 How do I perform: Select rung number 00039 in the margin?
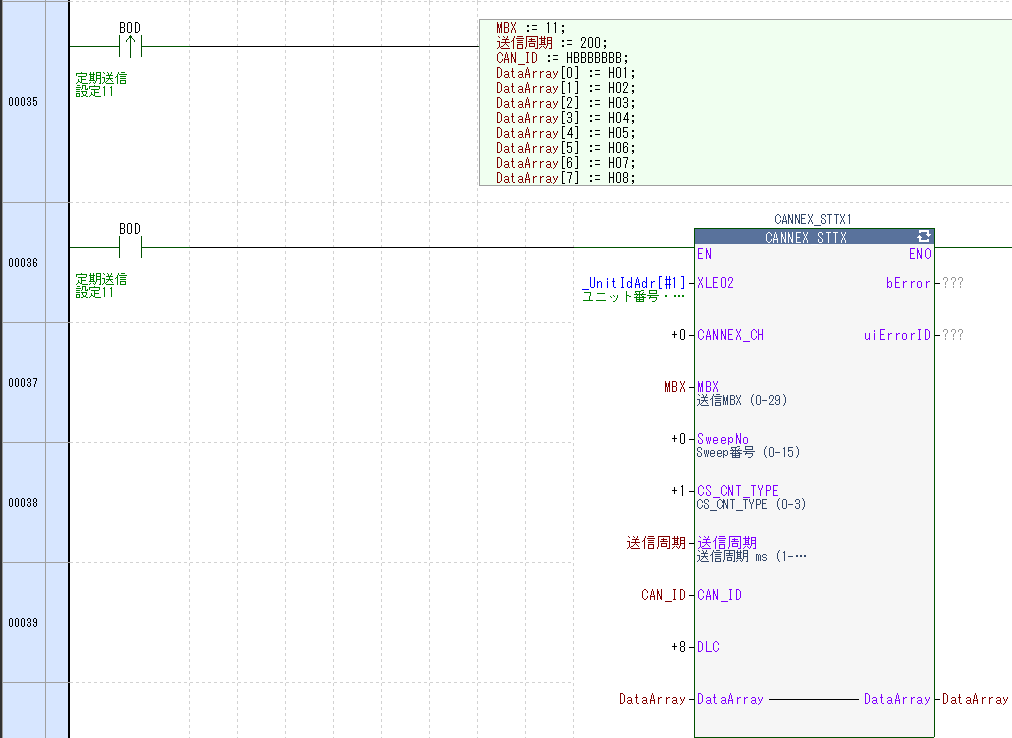(x=22, y=623)
